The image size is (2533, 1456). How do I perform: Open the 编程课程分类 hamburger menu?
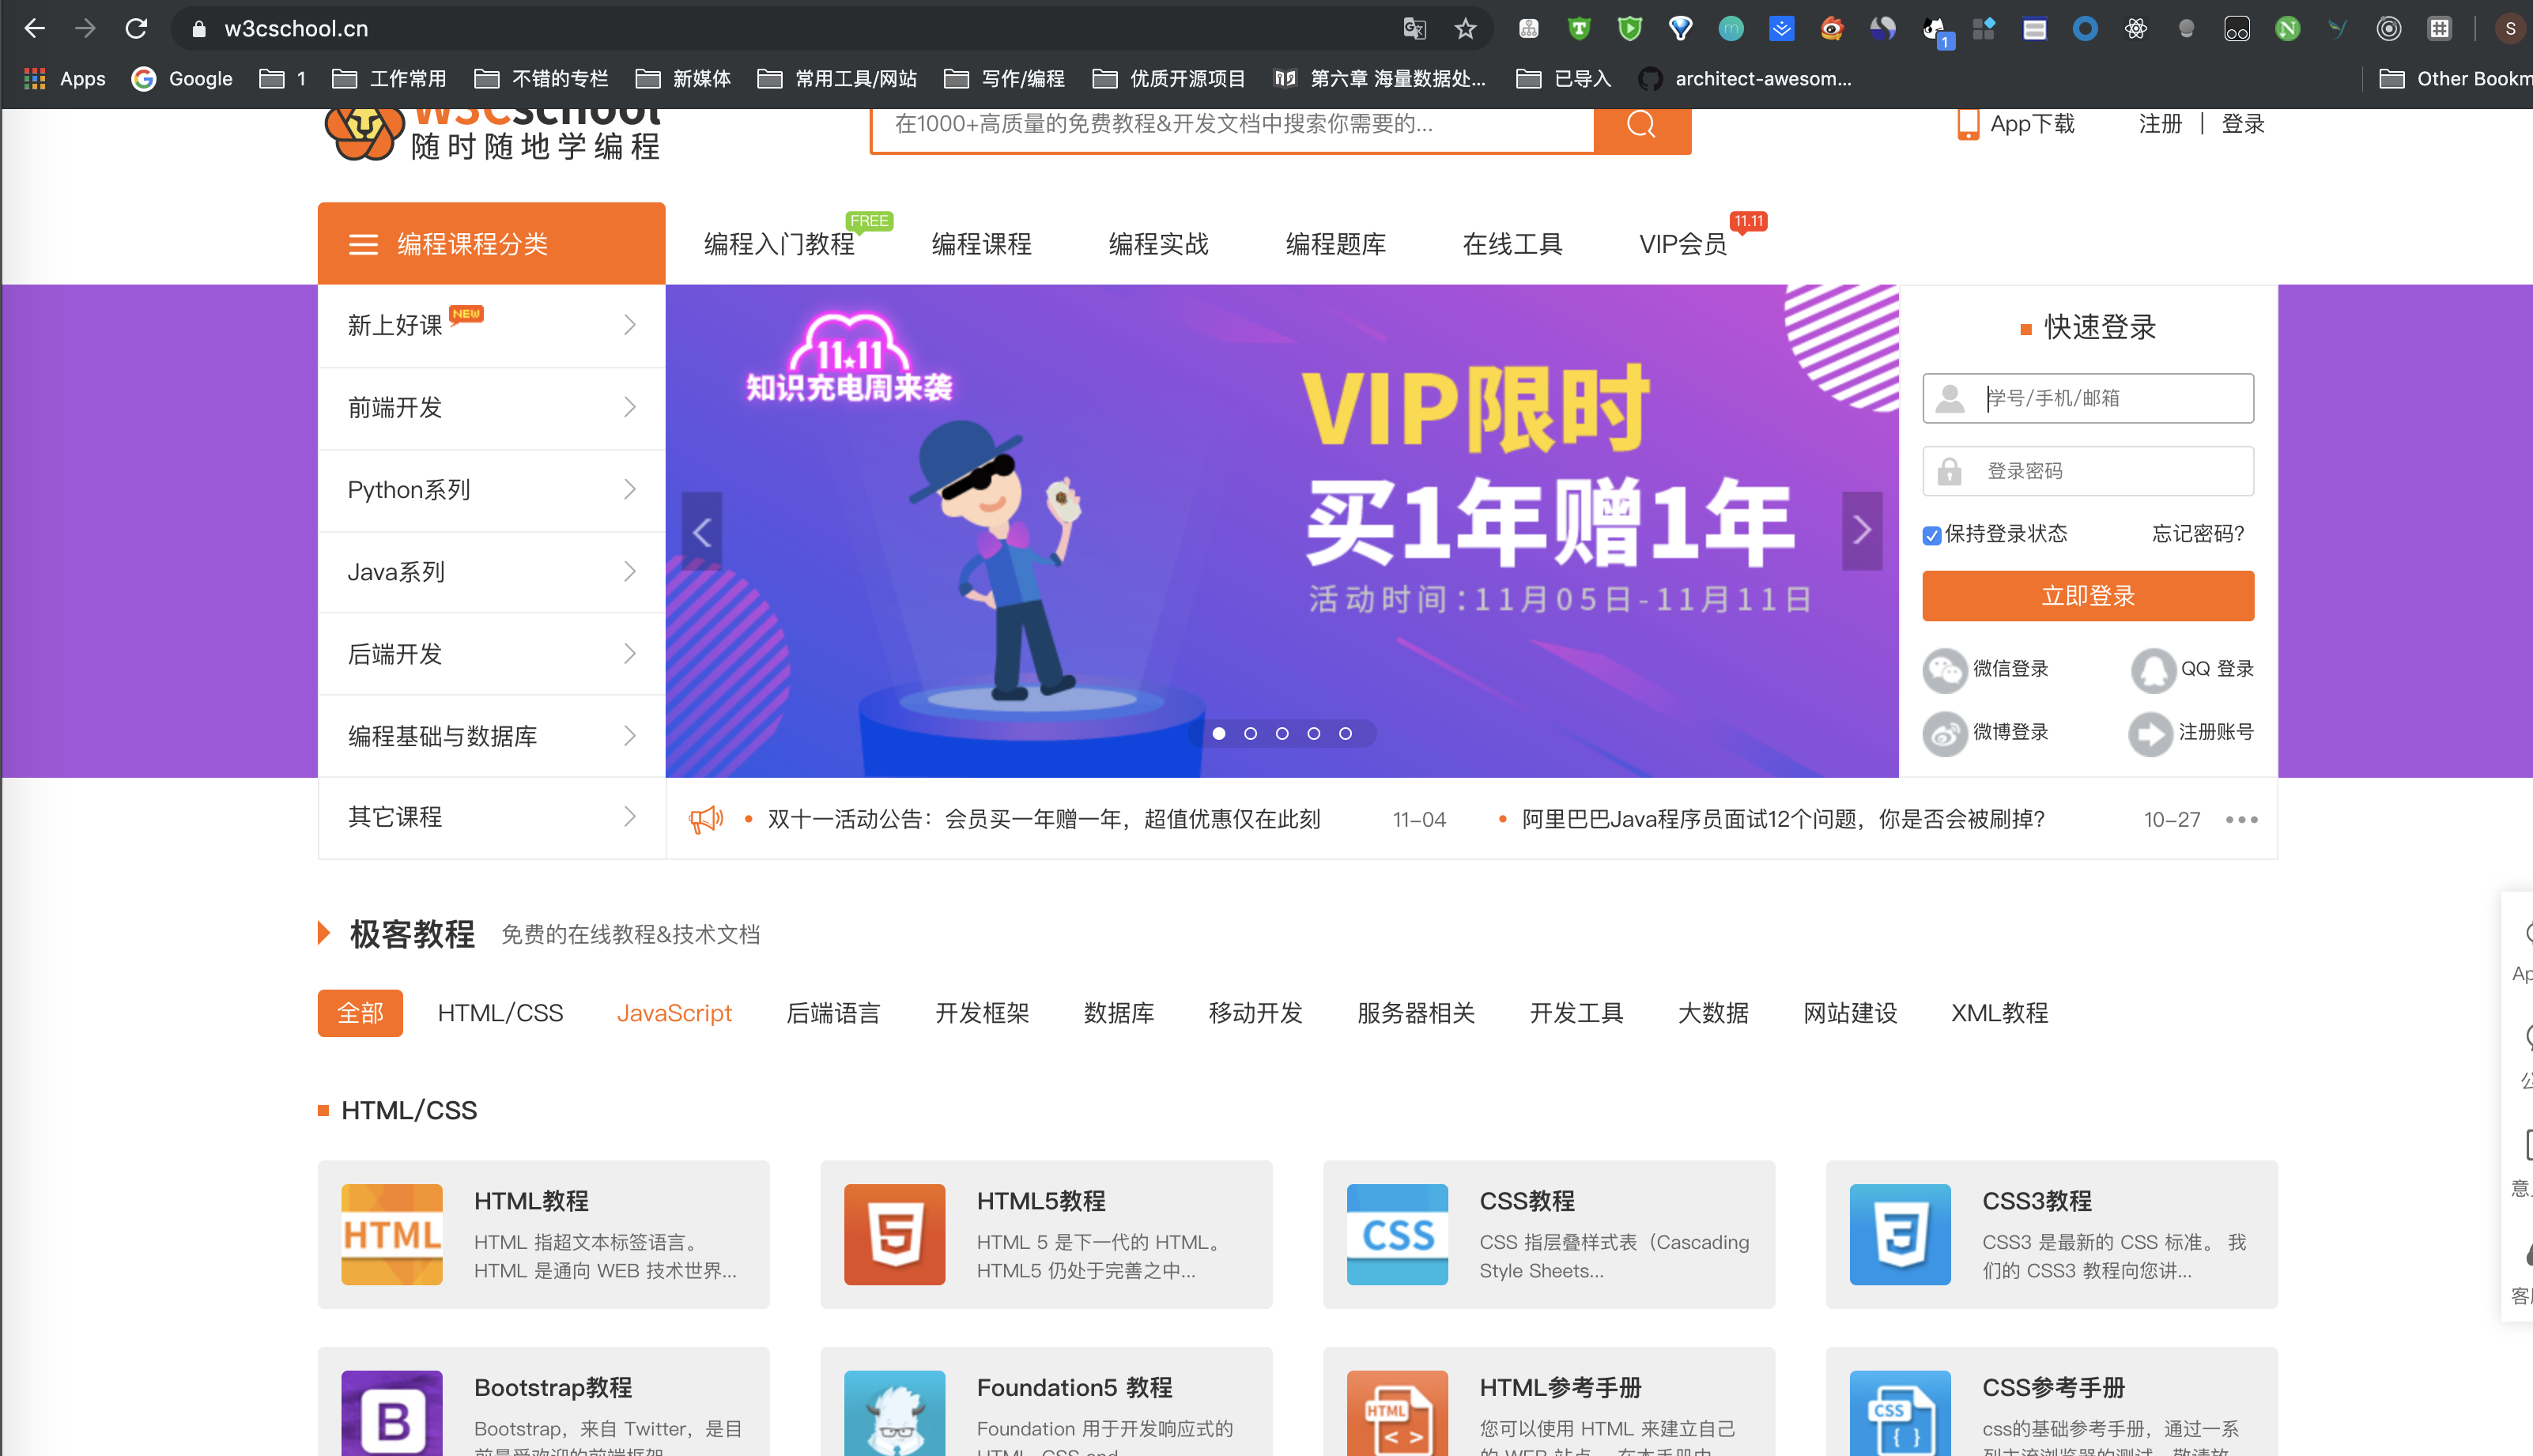click(x=363, y=244)
